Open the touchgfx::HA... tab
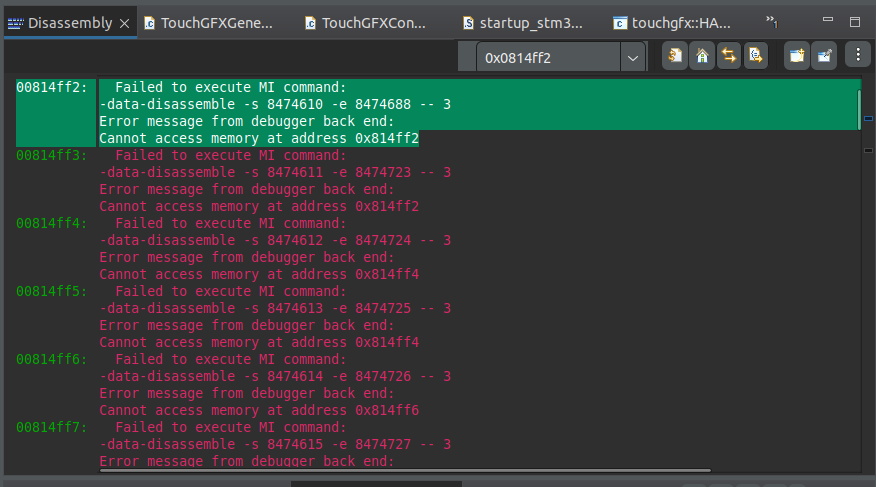 (x=683, y=22)
